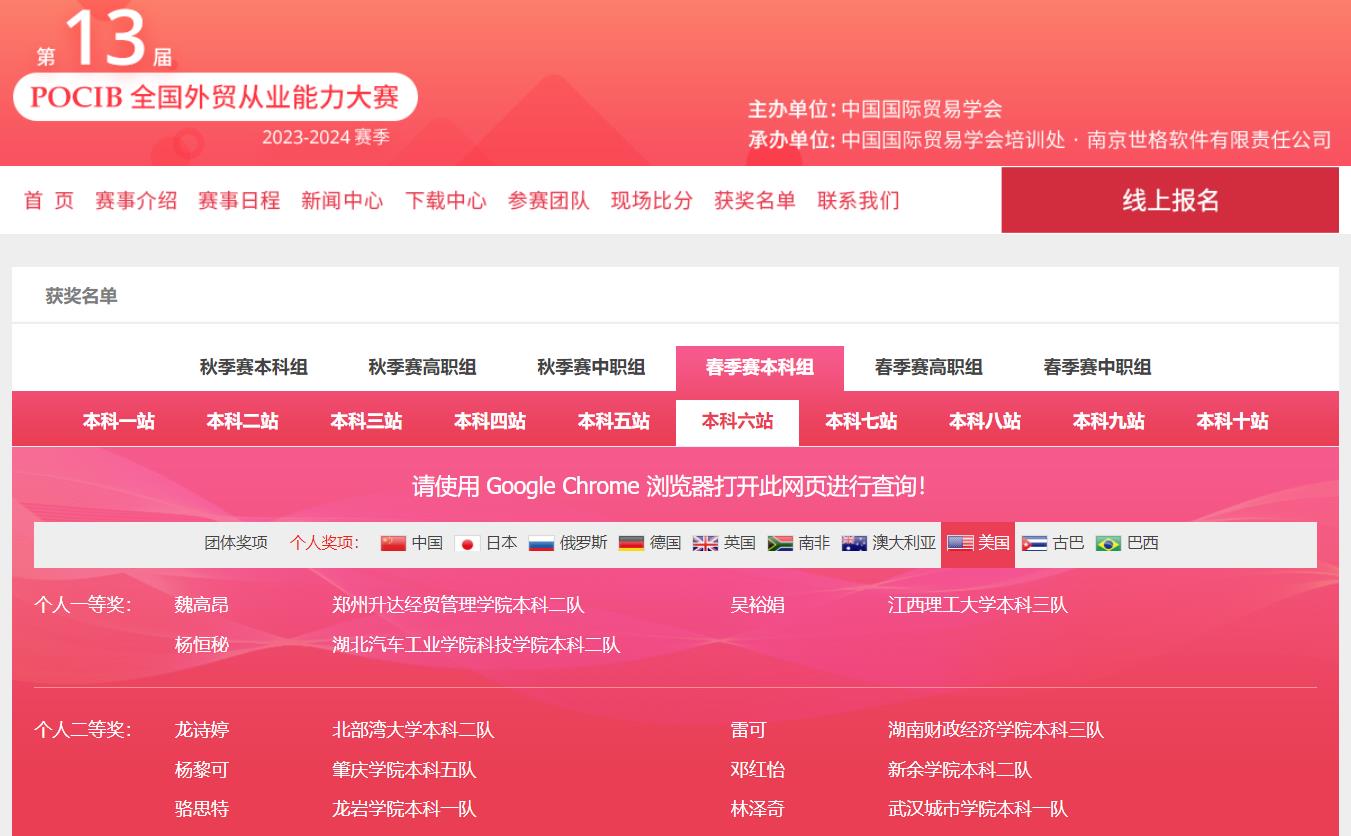Click the China flag icon

pyautogui.click(x=393, y=543)
